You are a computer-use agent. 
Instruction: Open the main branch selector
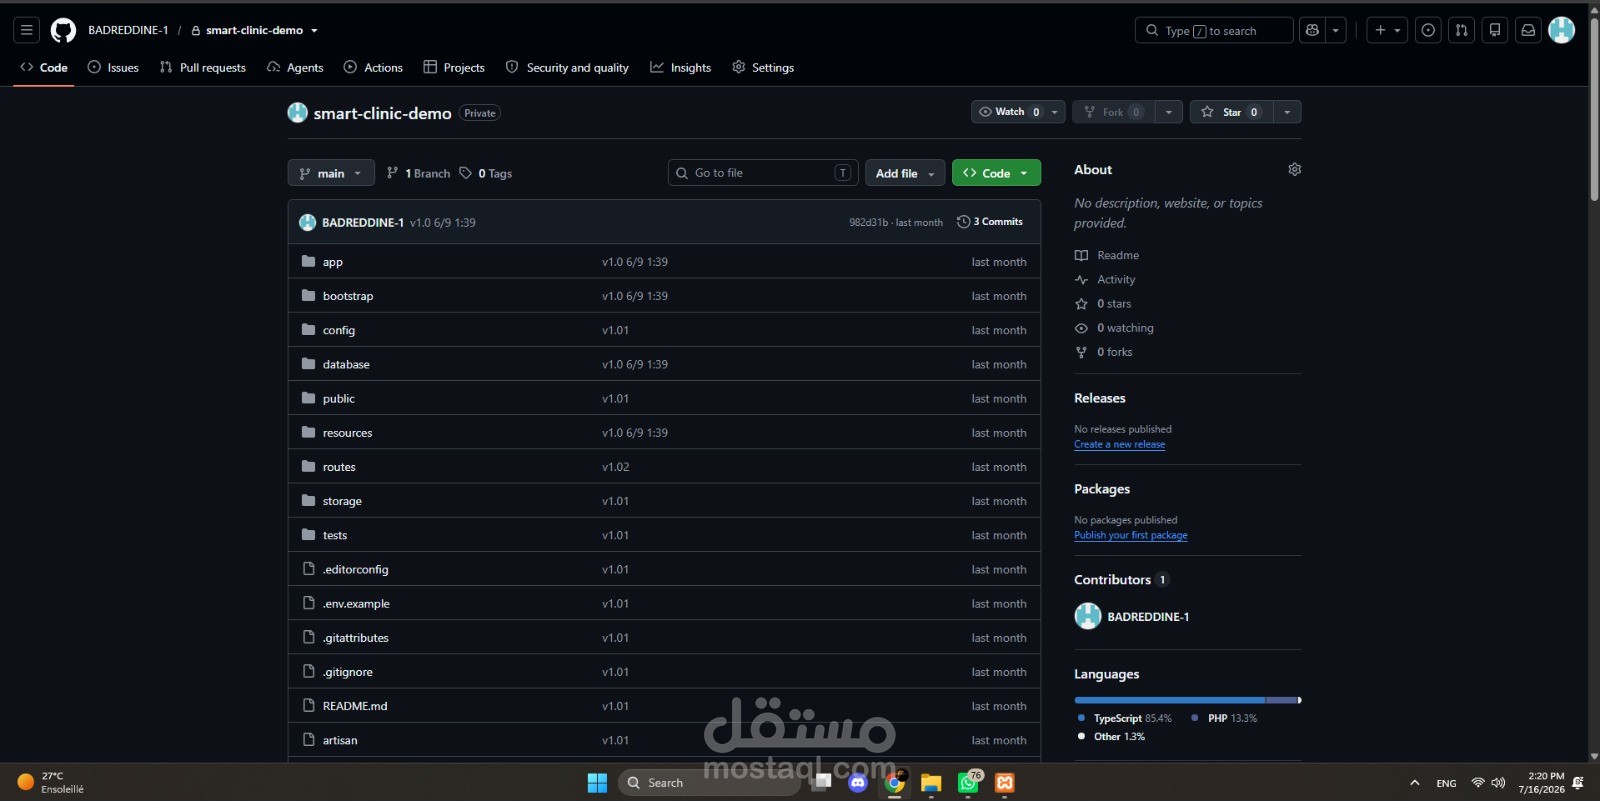[331, 173]
